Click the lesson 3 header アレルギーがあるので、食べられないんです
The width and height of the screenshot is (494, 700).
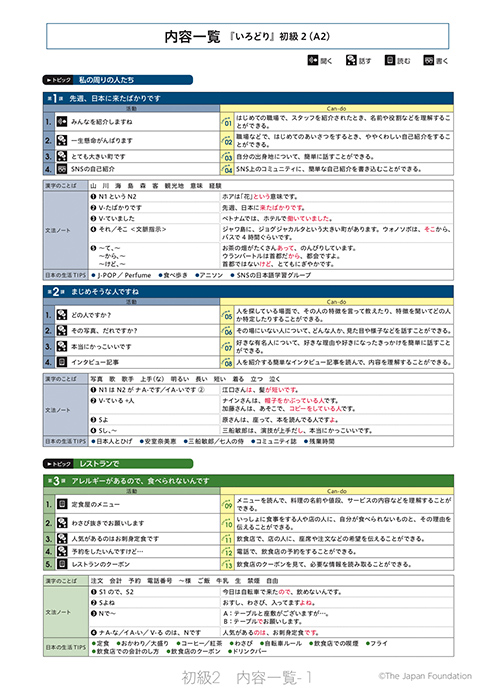140,481
